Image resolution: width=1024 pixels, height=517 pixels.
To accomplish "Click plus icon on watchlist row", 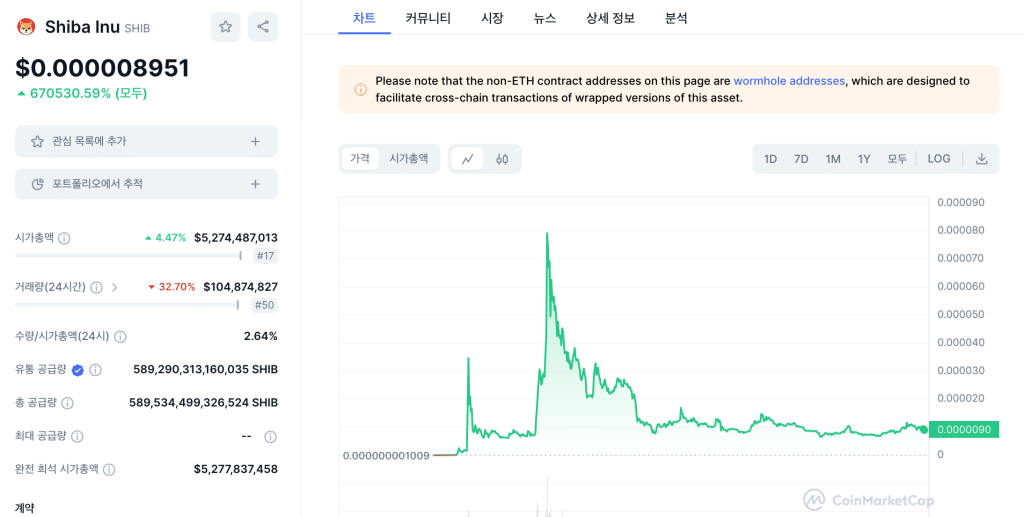I will coord(255,142).
